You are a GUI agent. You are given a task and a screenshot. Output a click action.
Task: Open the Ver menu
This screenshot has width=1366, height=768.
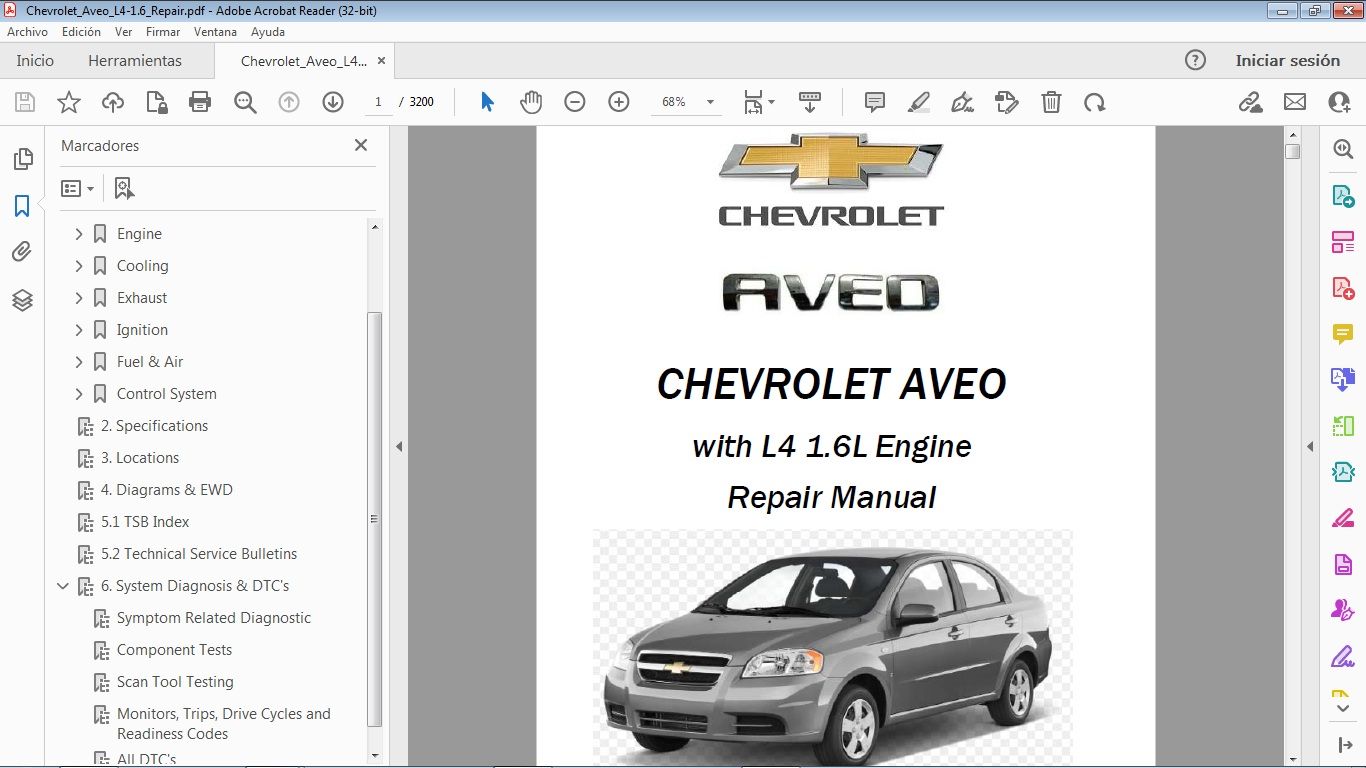(123, 32)
